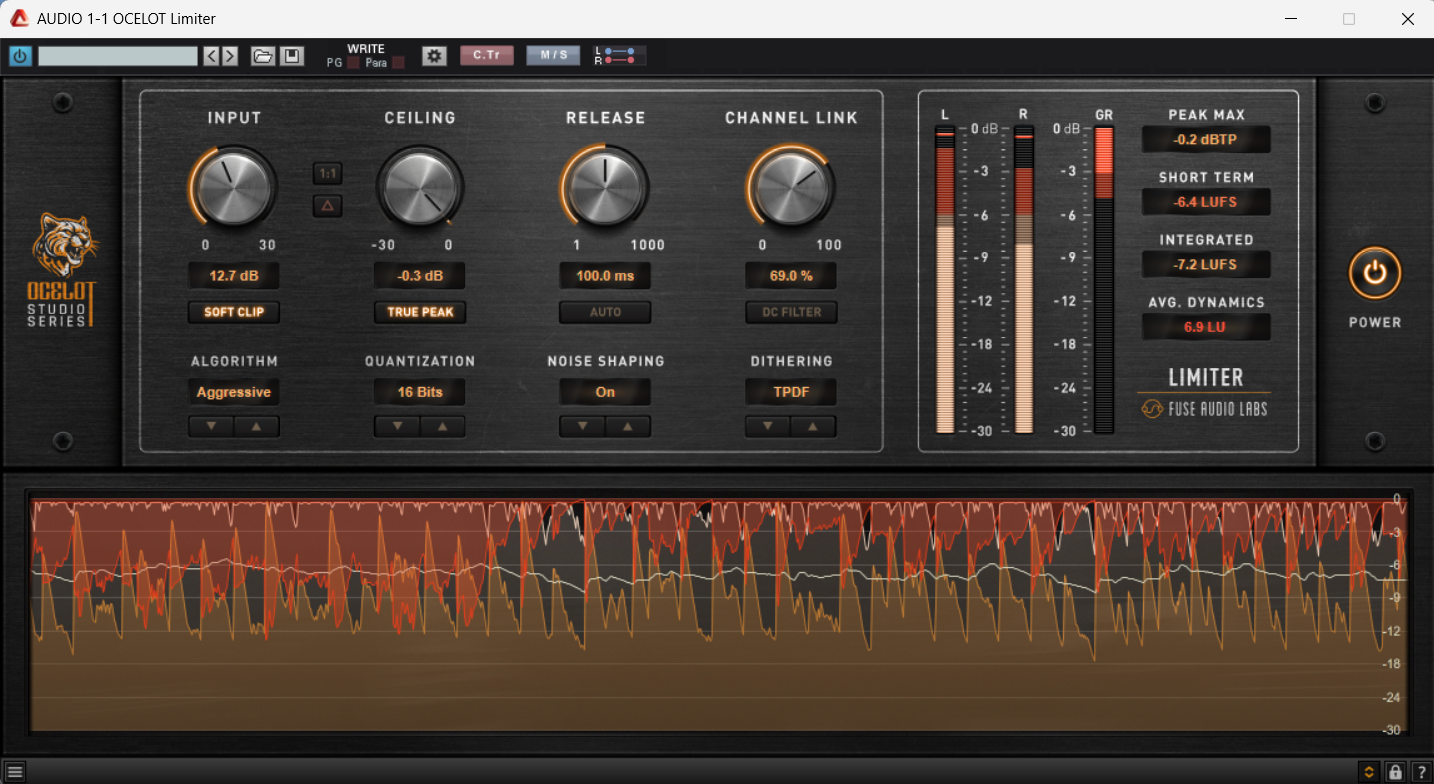Viewport: 1434px width, 784px height.
Task: Reset the PEAK MAX readout -0.2 dBTP
Action: click(x=1206, y=140)
